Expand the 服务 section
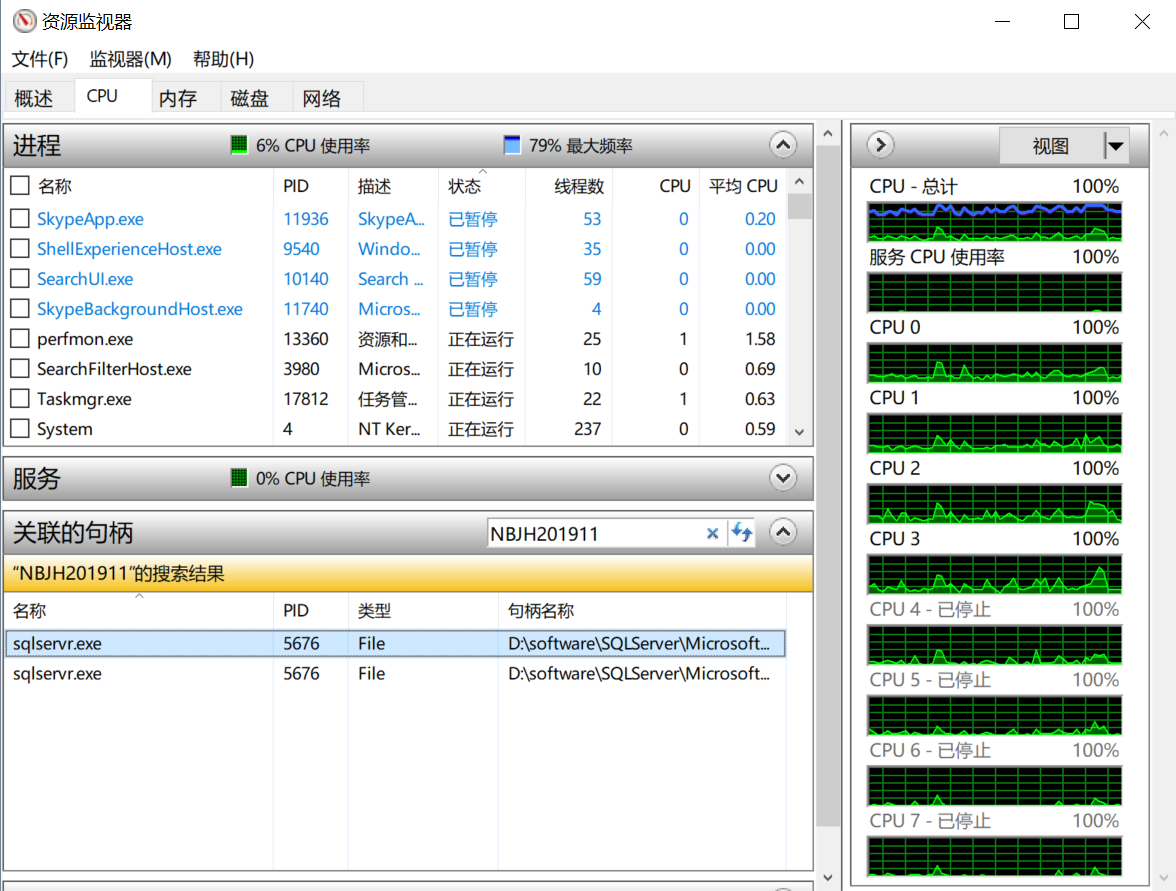1176x891 pixels. point(783,478)
